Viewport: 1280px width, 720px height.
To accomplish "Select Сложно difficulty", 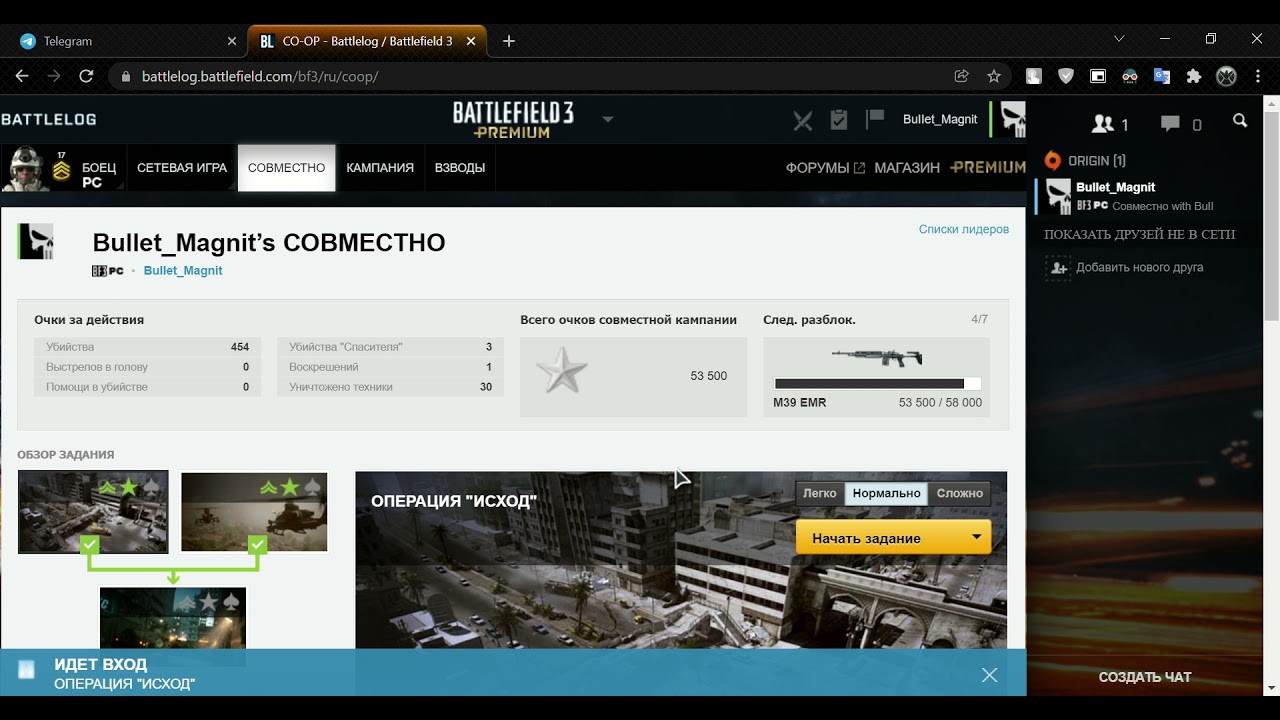I will pos(960,493).
